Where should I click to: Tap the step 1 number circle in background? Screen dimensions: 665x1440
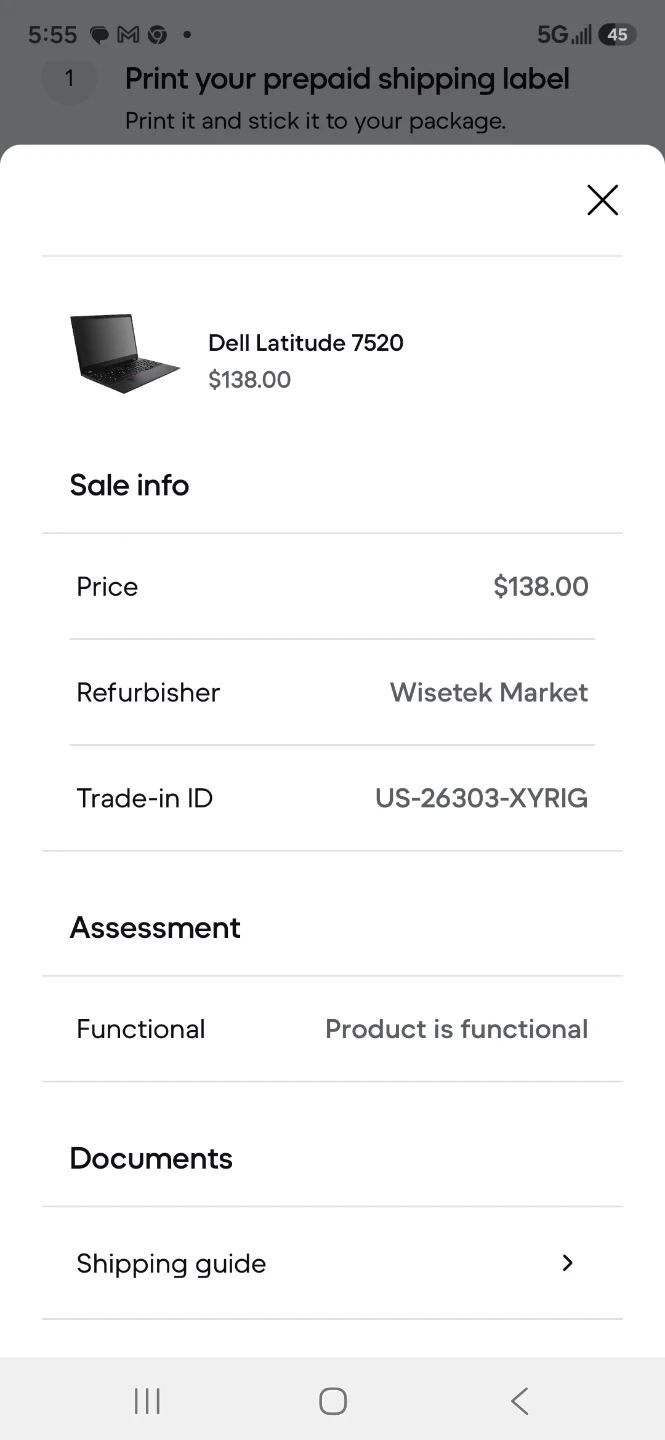[69, 78]
